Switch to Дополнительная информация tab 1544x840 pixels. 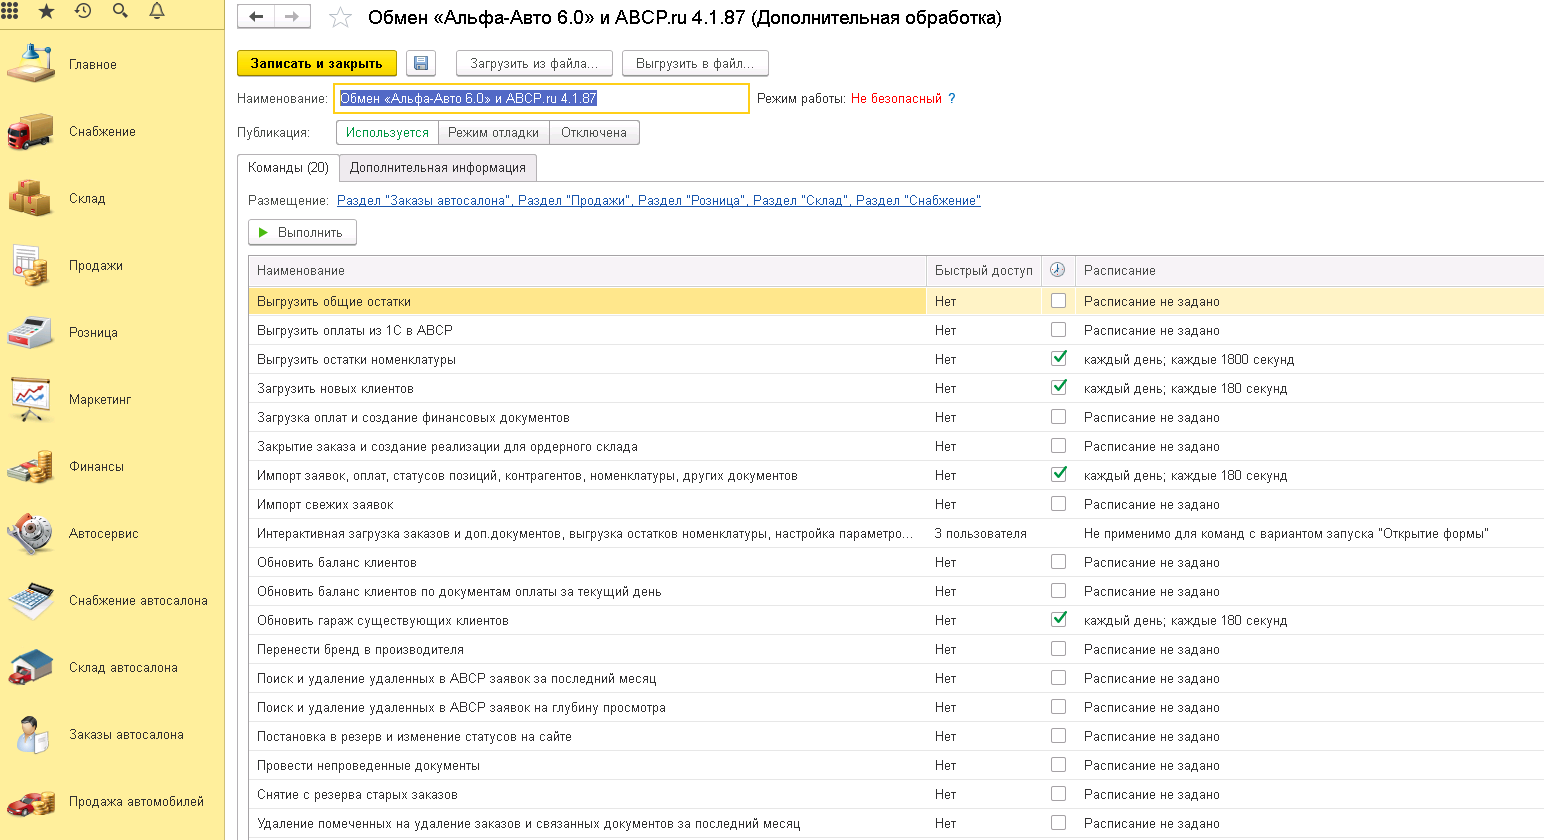438,168
